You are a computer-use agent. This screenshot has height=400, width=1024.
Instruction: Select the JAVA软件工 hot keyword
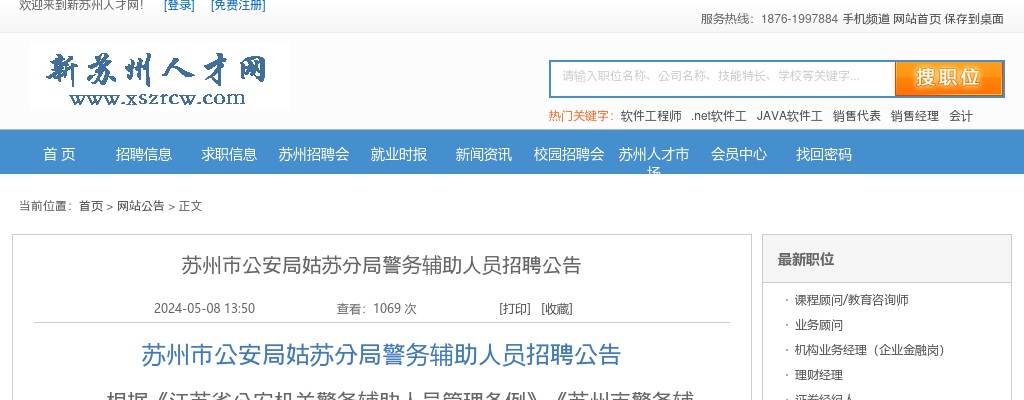789,116
